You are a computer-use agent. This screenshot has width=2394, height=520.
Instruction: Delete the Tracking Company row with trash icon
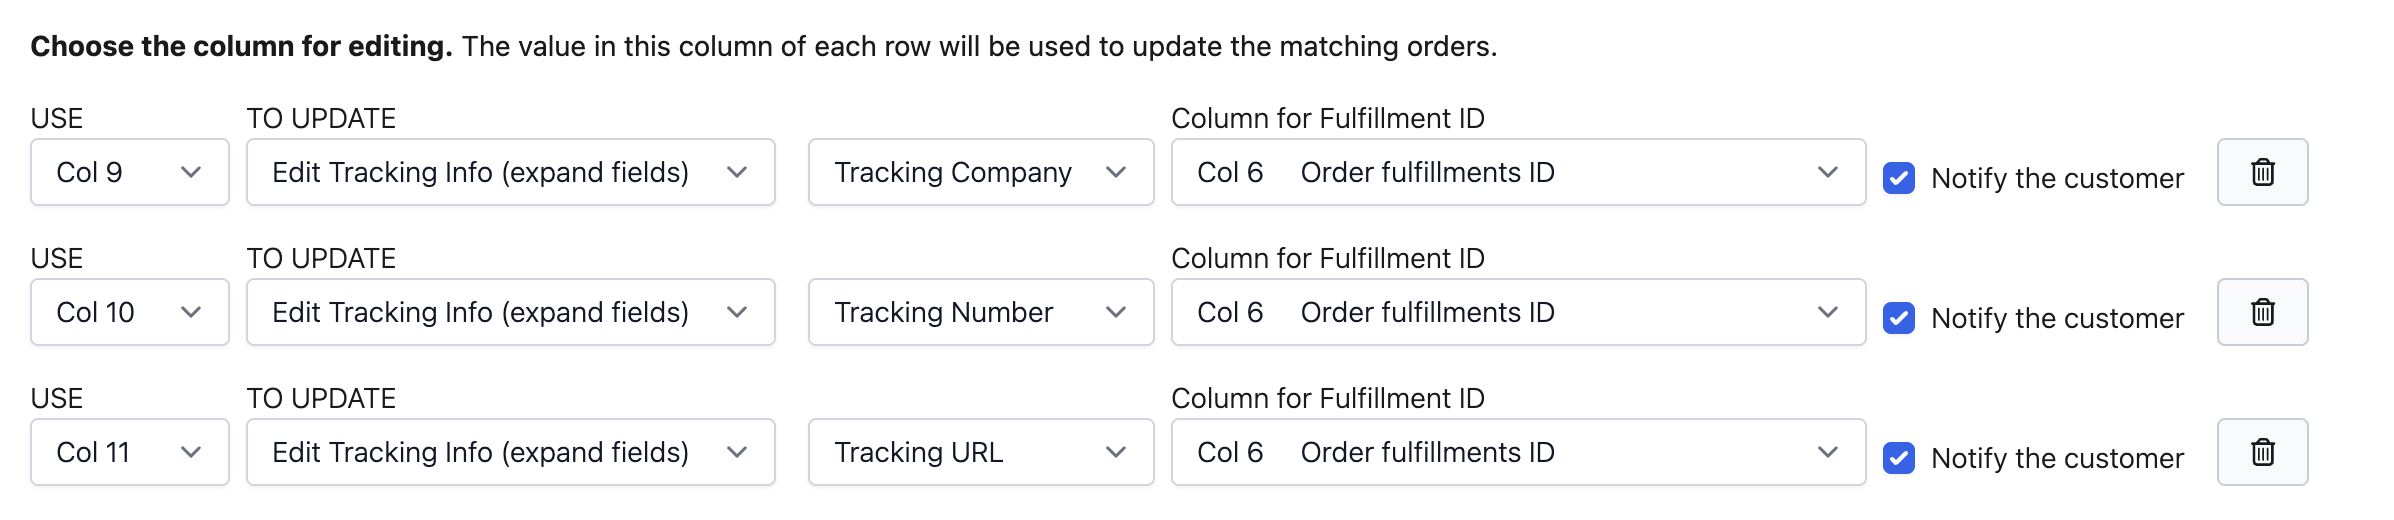pyautogui.click(x=2262, y=172)
